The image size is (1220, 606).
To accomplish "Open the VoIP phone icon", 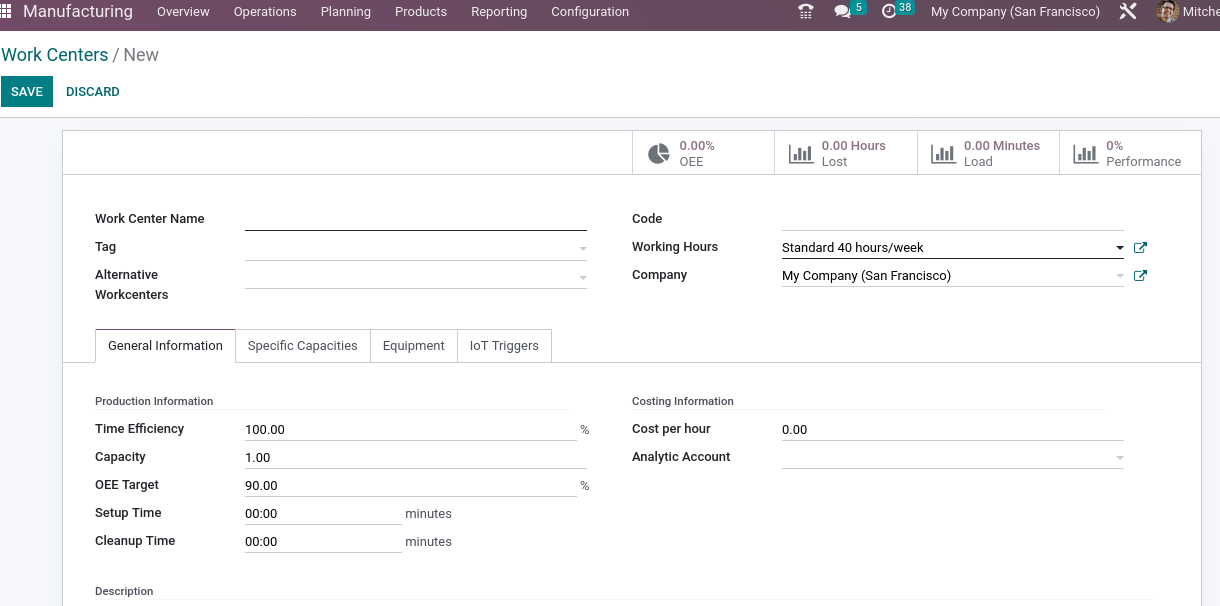I will [x=806, y=12].
